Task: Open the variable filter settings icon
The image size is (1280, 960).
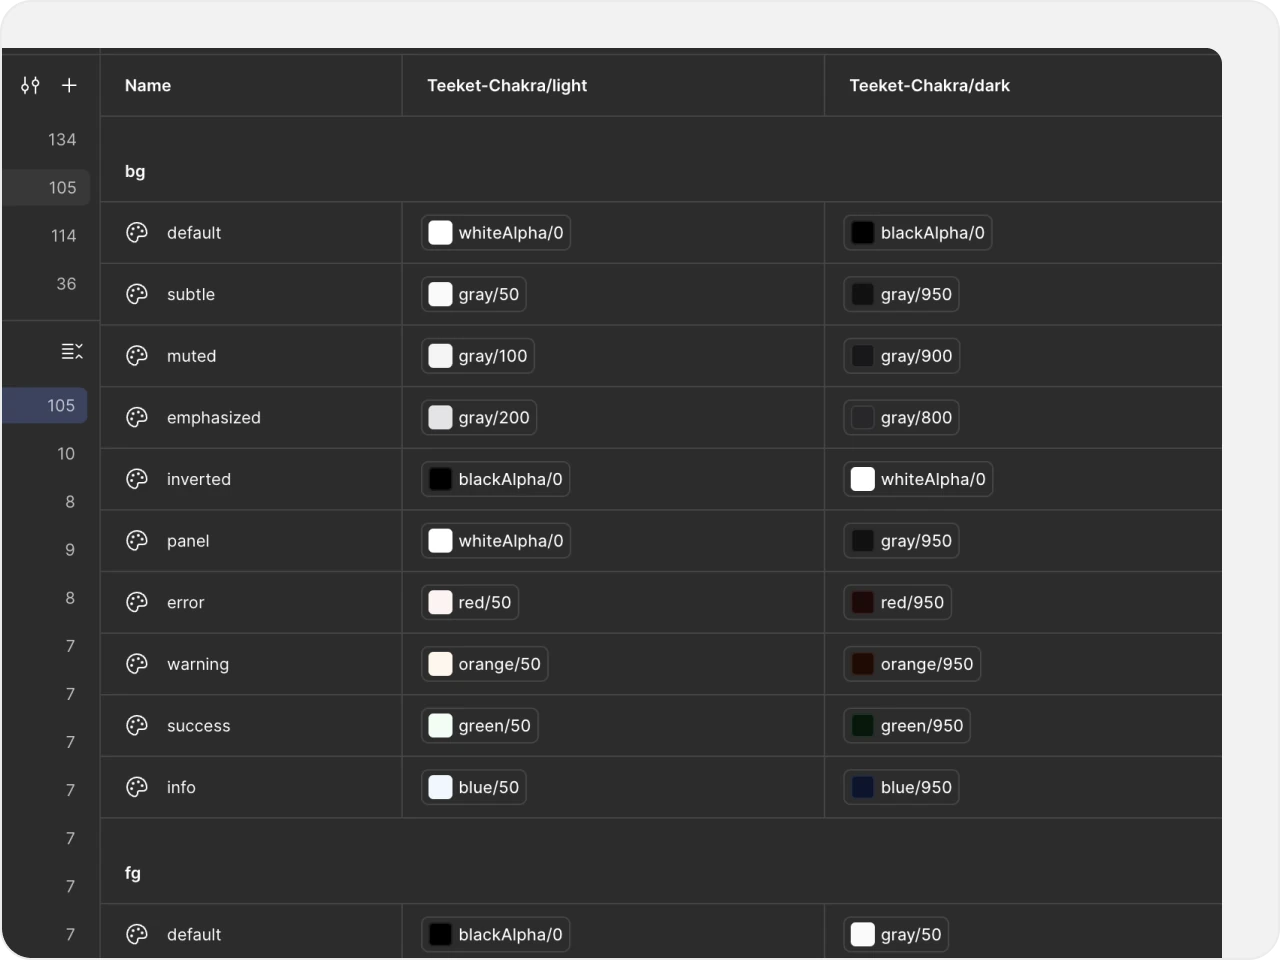Action: coord(30,85)
